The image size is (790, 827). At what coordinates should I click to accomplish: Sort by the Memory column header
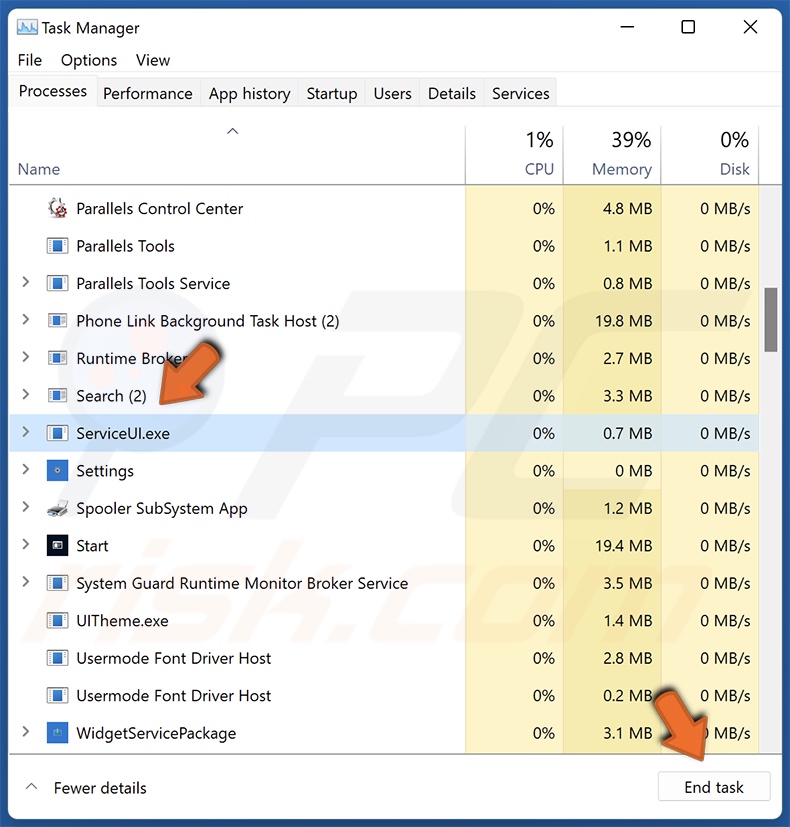coord(612,155)
